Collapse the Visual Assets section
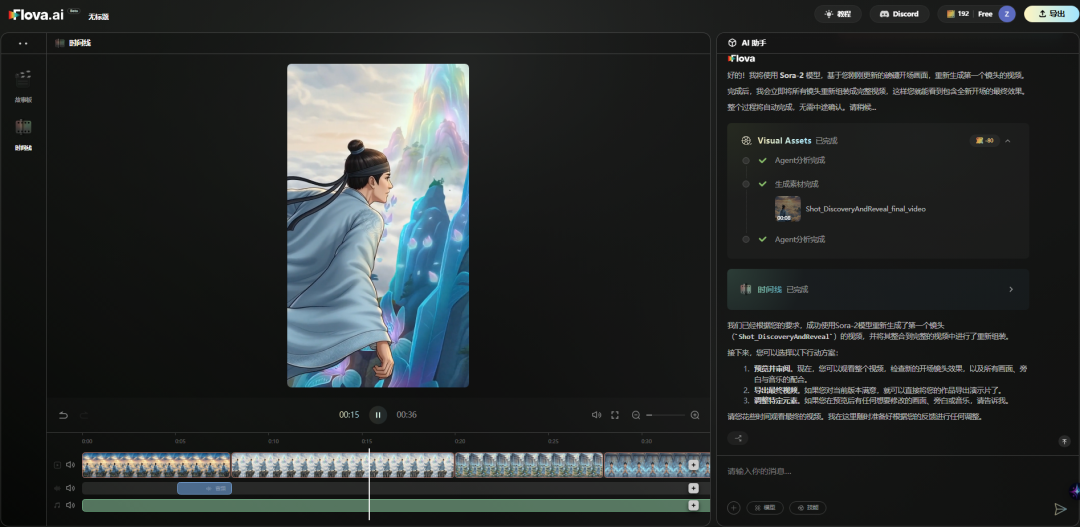Screen dimensions: 1080x527 pyautogui.click(x=1008, y=141)
